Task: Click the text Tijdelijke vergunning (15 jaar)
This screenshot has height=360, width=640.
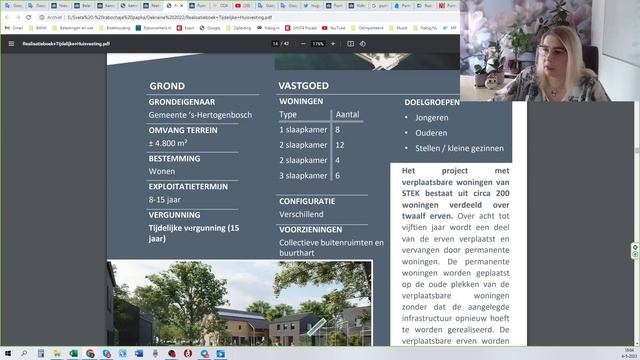Action: tap(194, 233)
